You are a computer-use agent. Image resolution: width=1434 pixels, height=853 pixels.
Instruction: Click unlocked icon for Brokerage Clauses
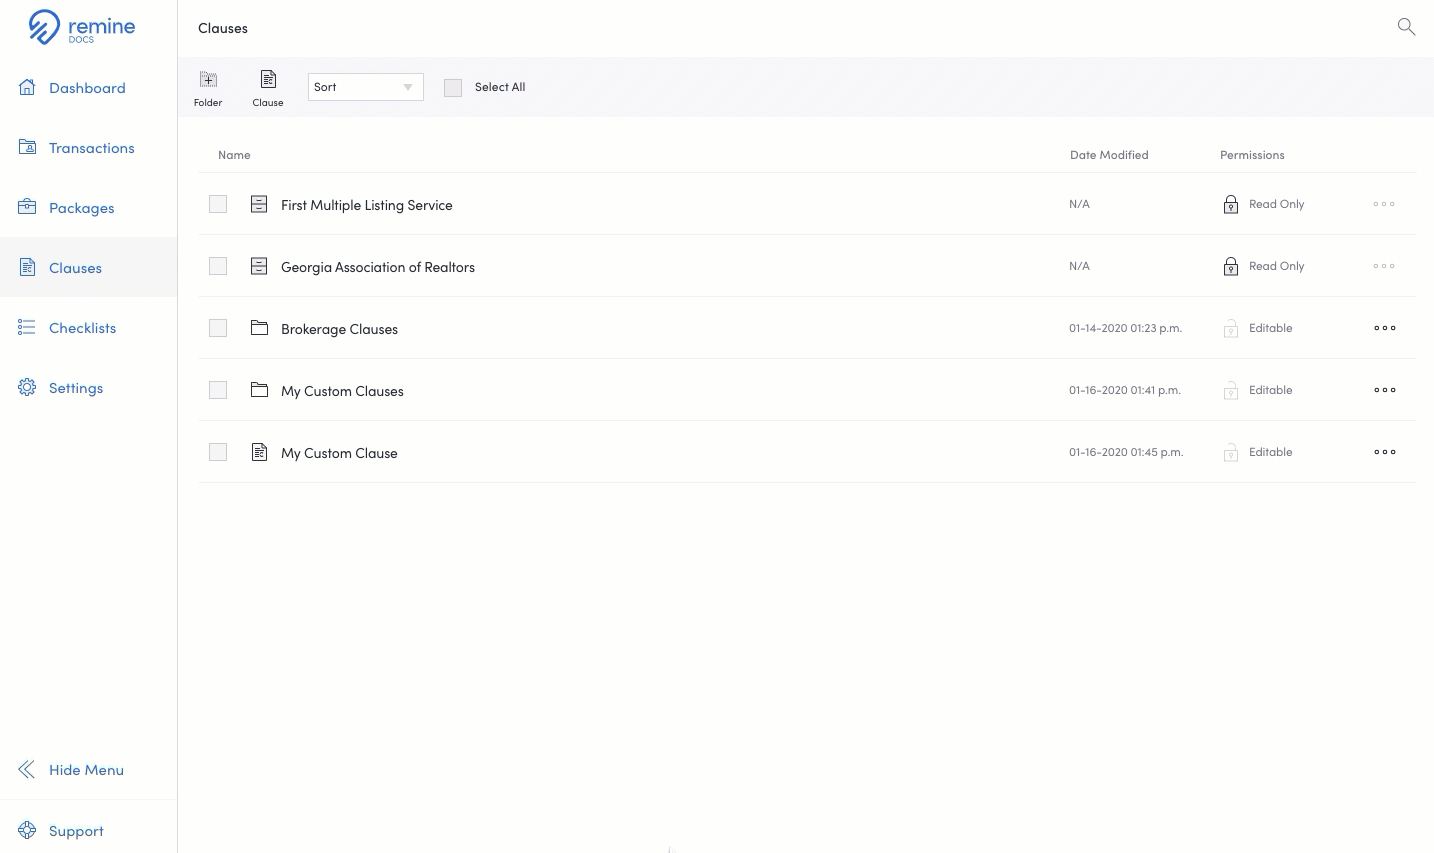tap(1231, 328)
